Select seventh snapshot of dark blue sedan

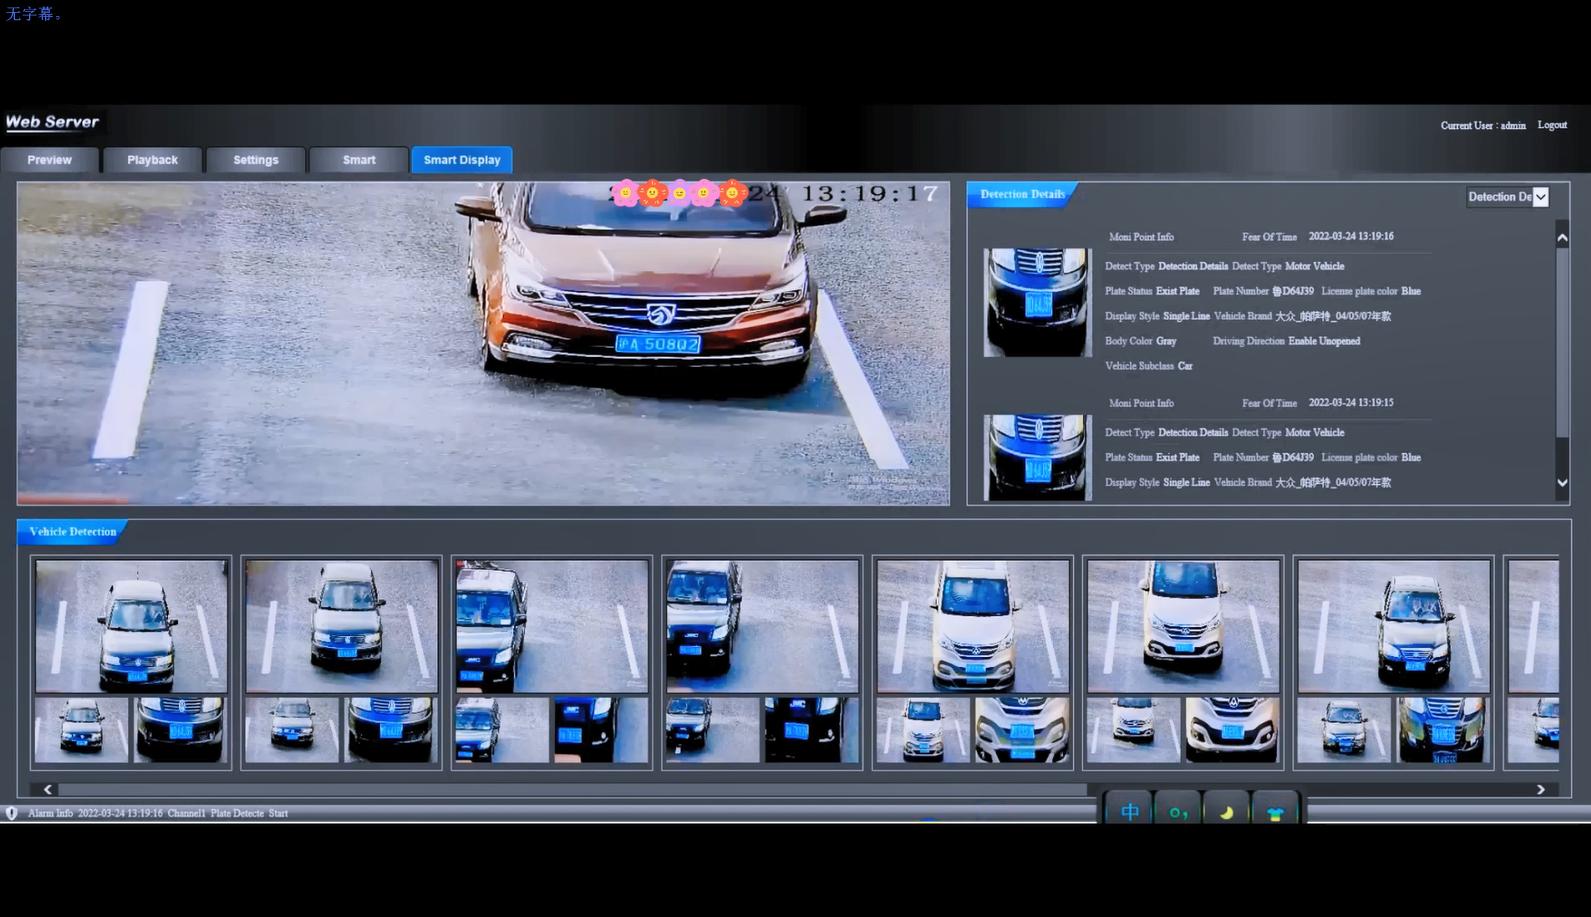(1393, 626)
